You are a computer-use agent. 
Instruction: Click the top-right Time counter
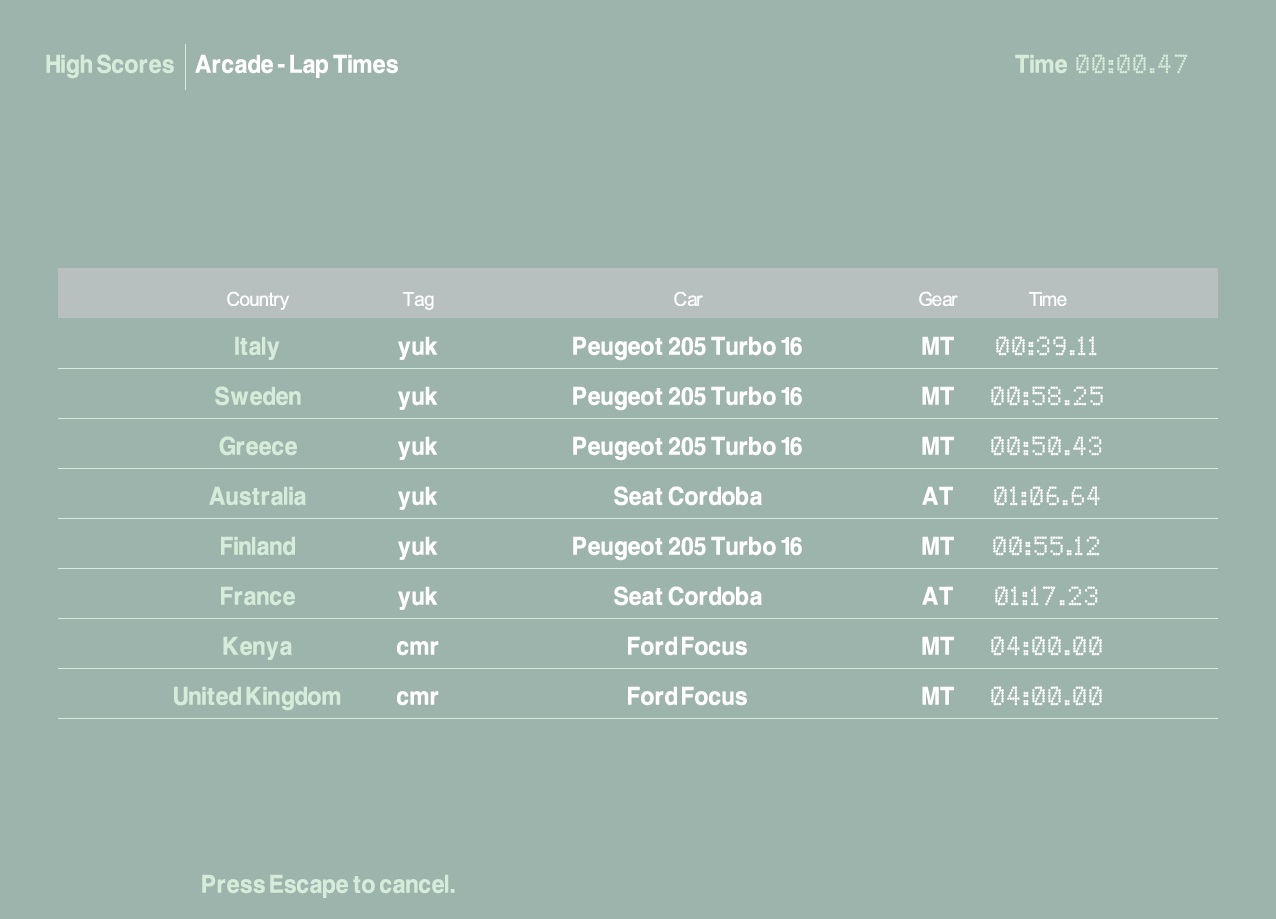coord(1130,65)
